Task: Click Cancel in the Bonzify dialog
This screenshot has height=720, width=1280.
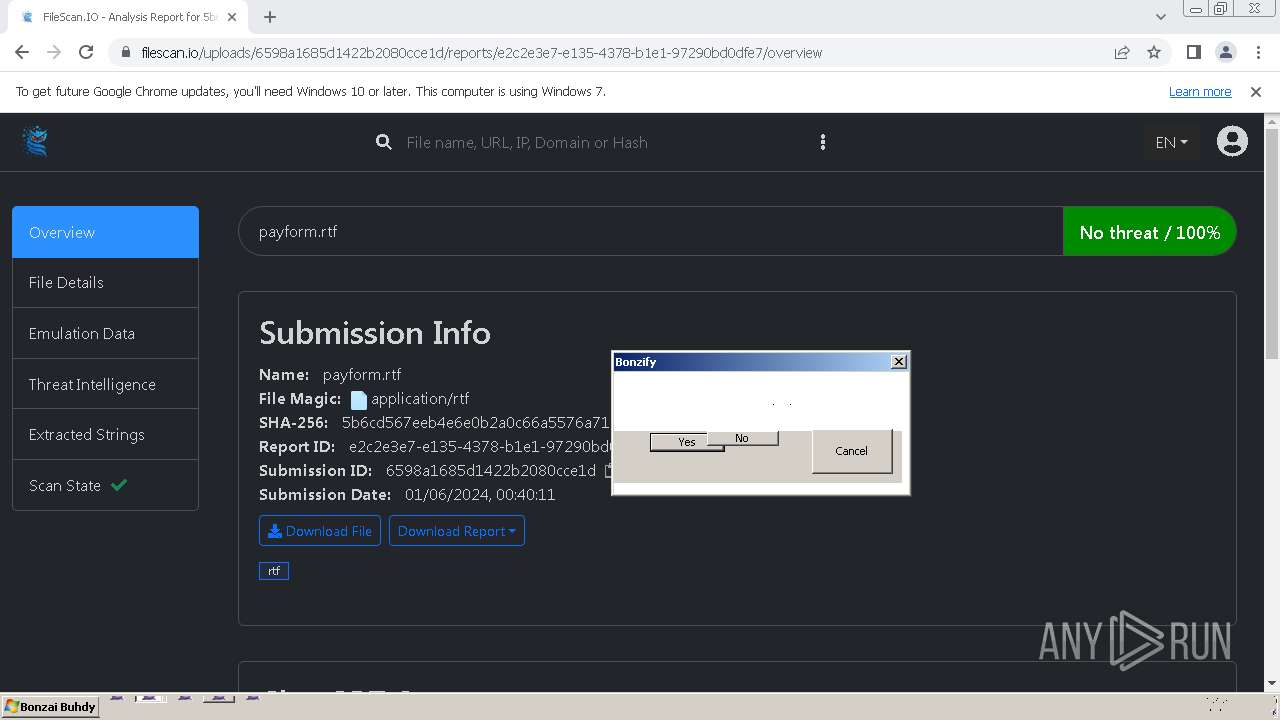Action: pos(851,451)
